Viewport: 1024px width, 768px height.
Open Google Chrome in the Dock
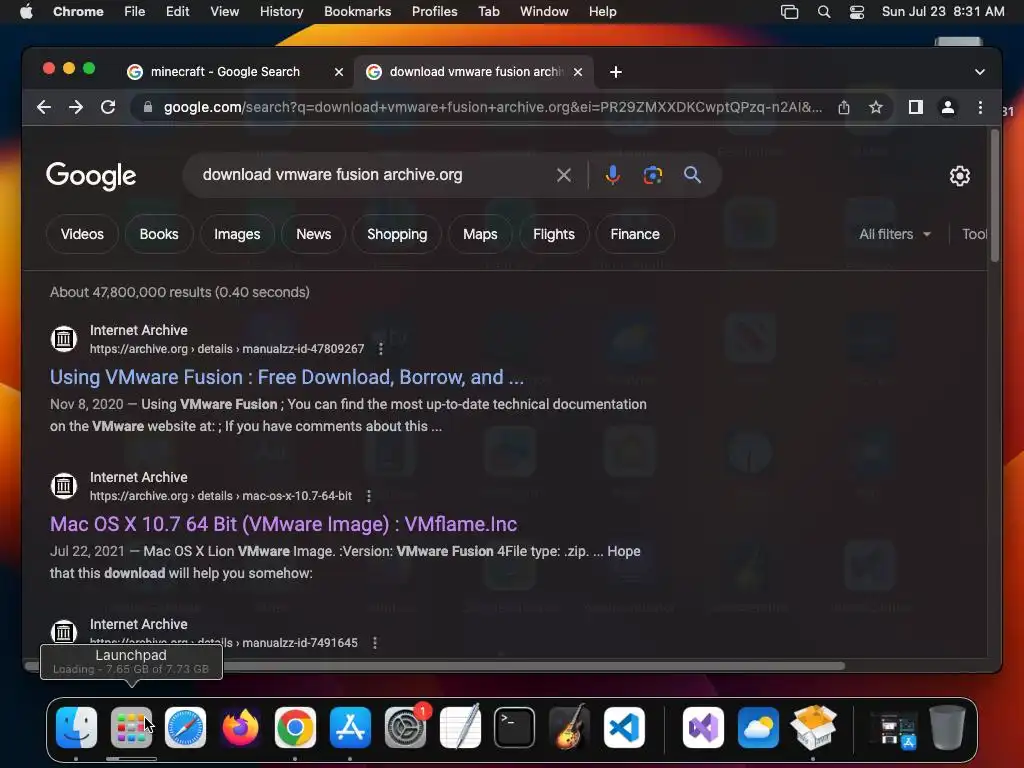(x=295, y=728)
